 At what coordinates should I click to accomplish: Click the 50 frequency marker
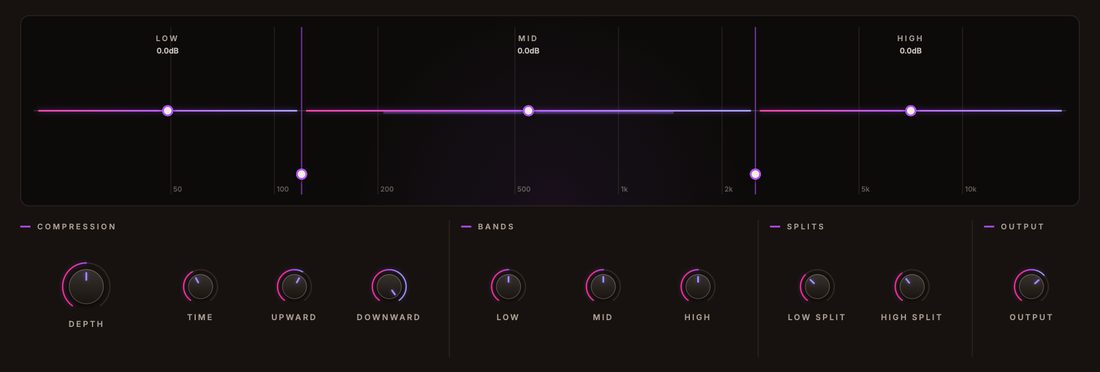tap(177, 190)
